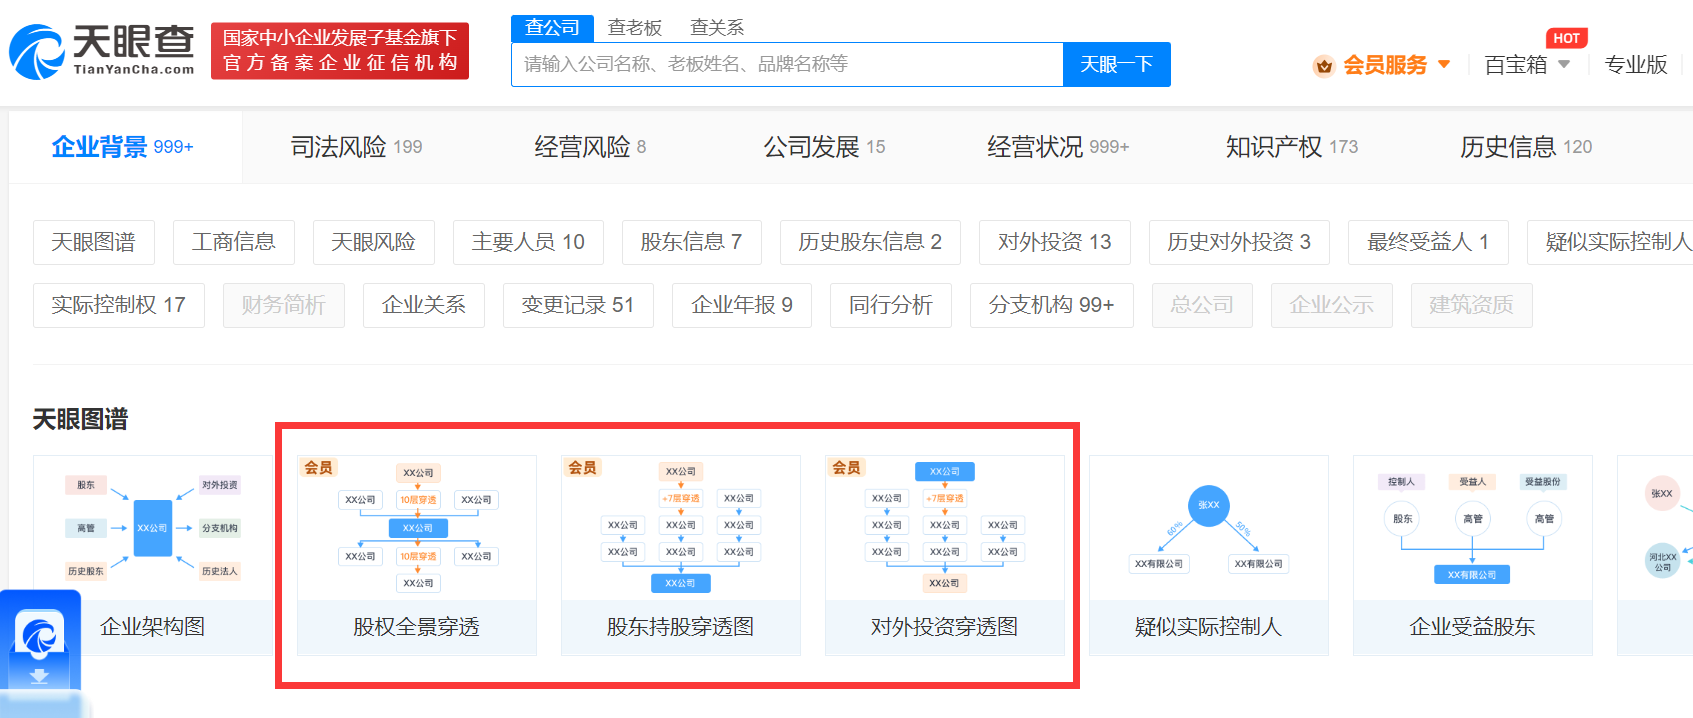Click the 股东信息 7 button
This screenshot has height=718, width=1693.
(691, 242)
